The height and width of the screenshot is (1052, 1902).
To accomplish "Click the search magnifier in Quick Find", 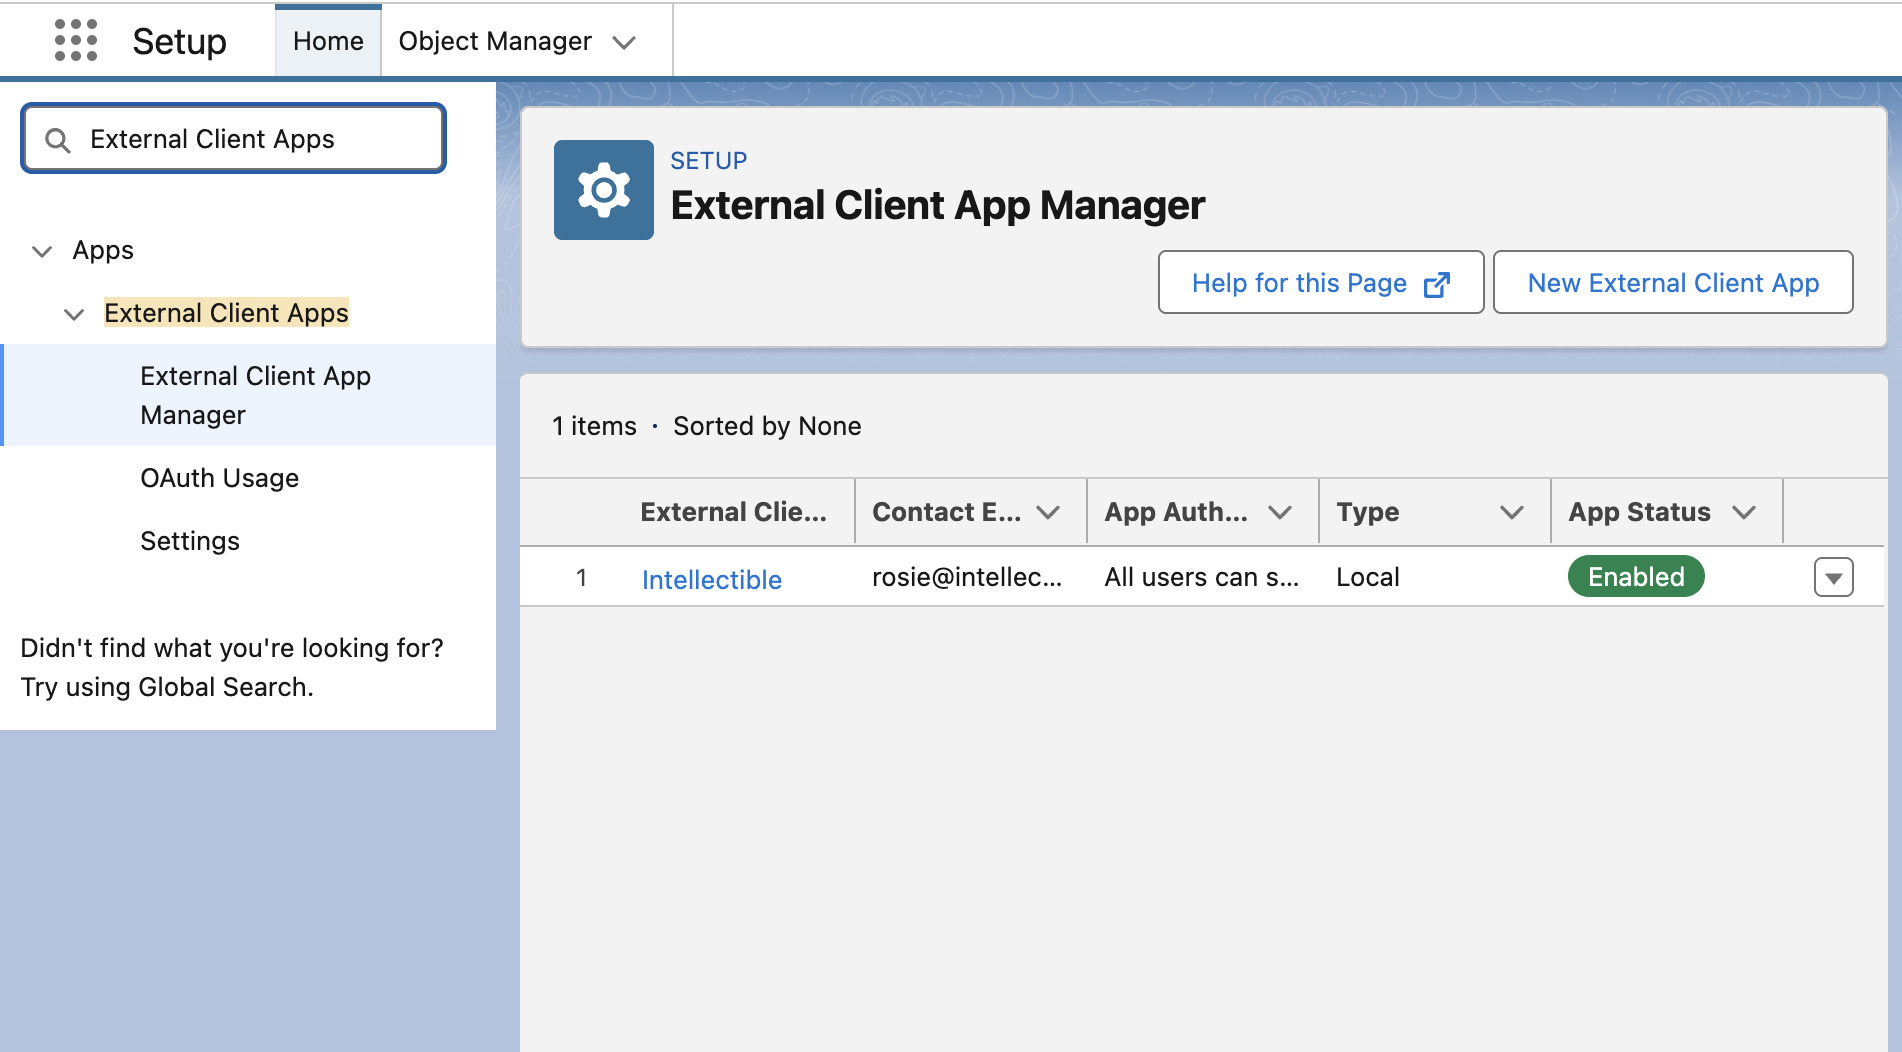I will click(x=58, y=139).
